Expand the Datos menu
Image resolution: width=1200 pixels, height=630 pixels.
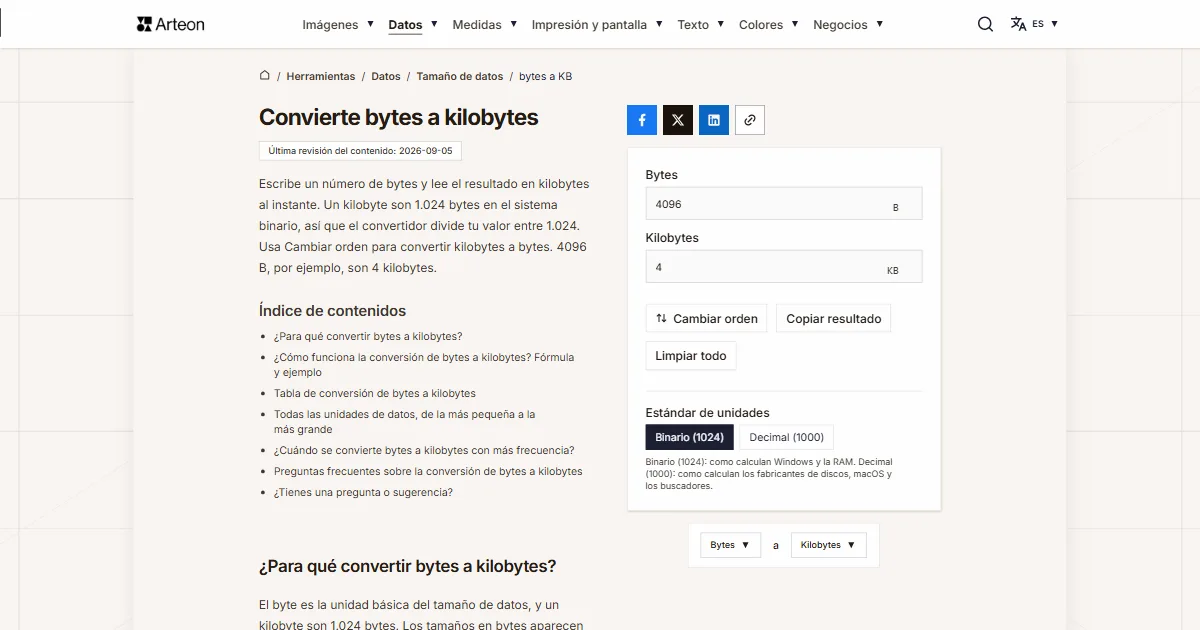[413, 24]
